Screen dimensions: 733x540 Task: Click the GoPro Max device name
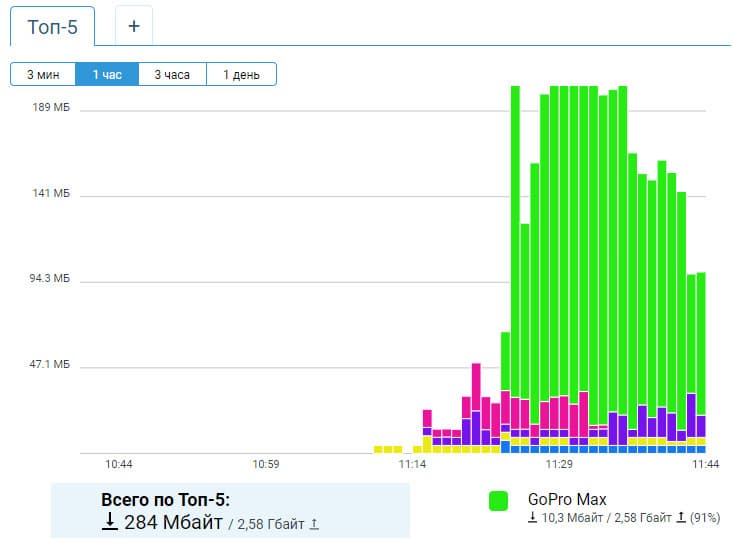567,499
